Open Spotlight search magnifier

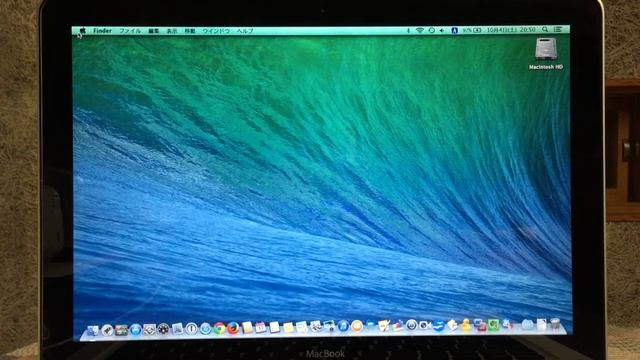tap(545, 29)
